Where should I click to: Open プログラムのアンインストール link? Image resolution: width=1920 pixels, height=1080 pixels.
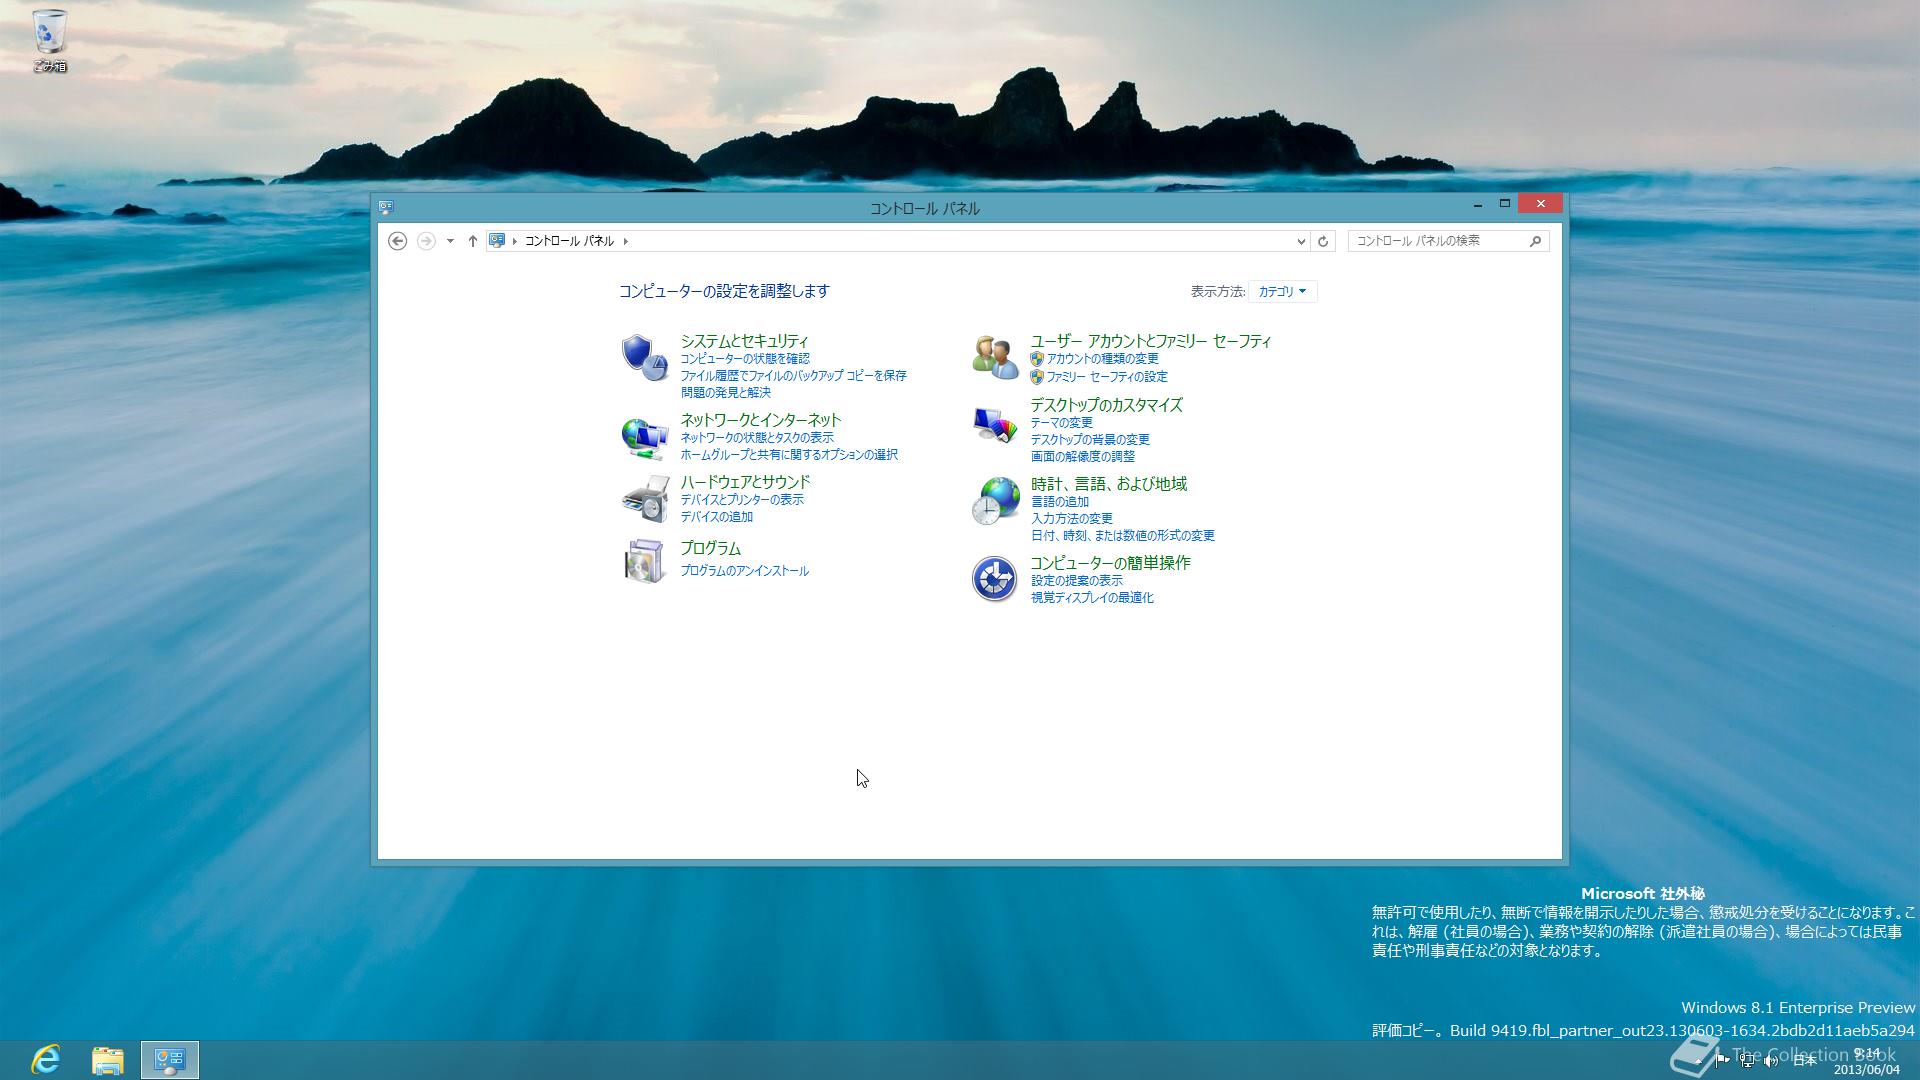click(x=744, y=570)
